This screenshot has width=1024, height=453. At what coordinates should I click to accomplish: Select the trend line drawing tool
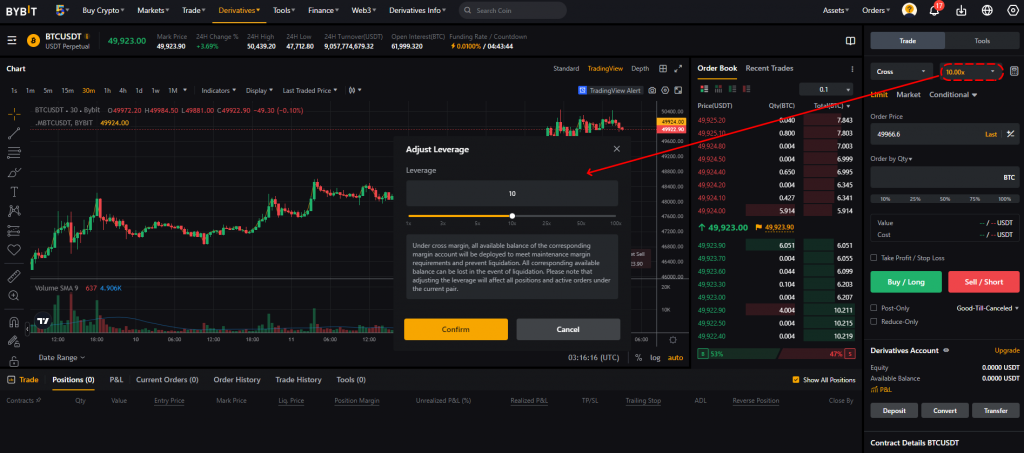point(14,134)
